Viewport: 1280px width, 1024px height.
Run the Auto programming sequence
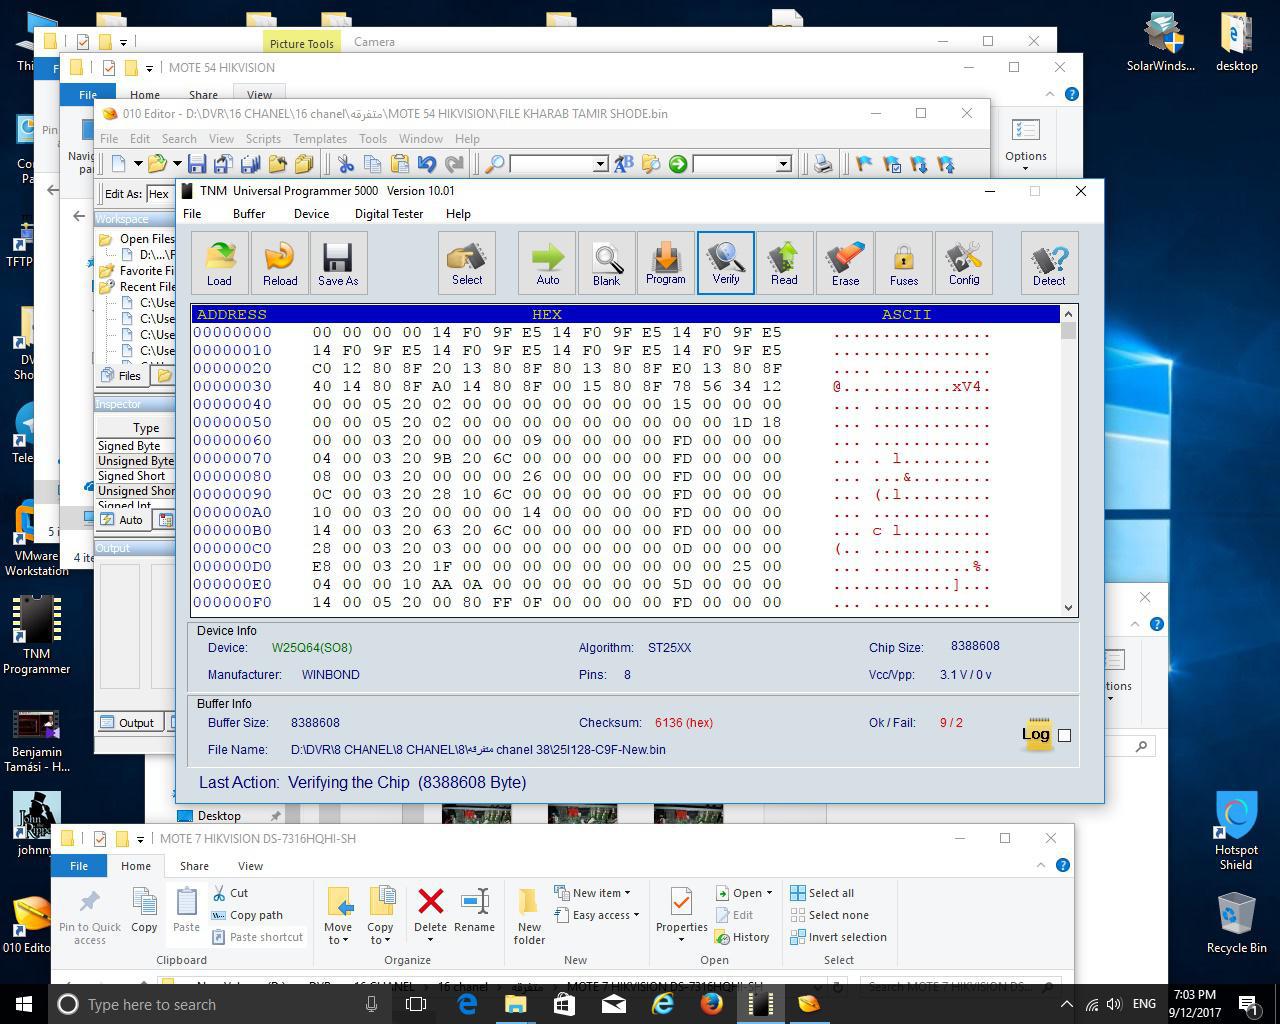click(547, 263)
